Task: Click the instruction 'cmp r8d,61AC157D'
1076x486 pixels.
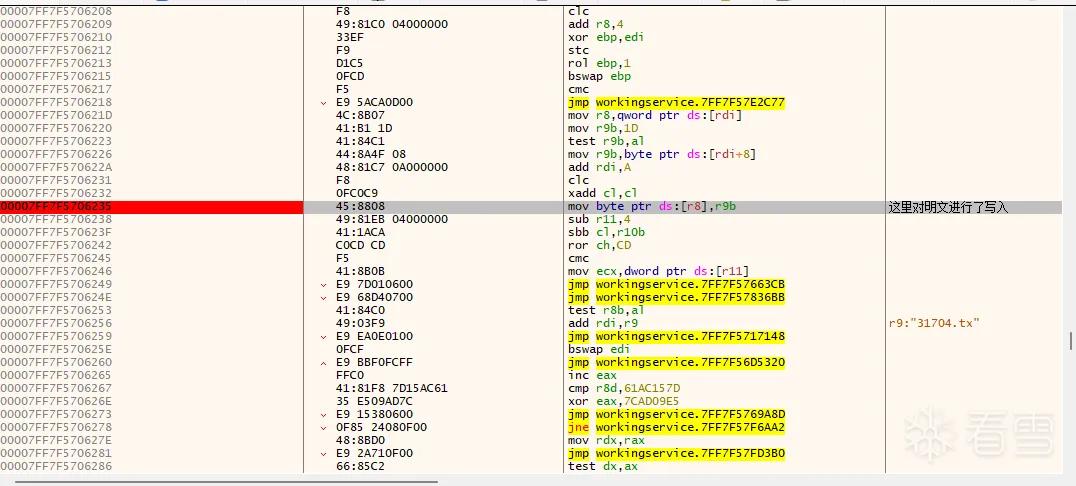Action: click(x=624, y=389)
